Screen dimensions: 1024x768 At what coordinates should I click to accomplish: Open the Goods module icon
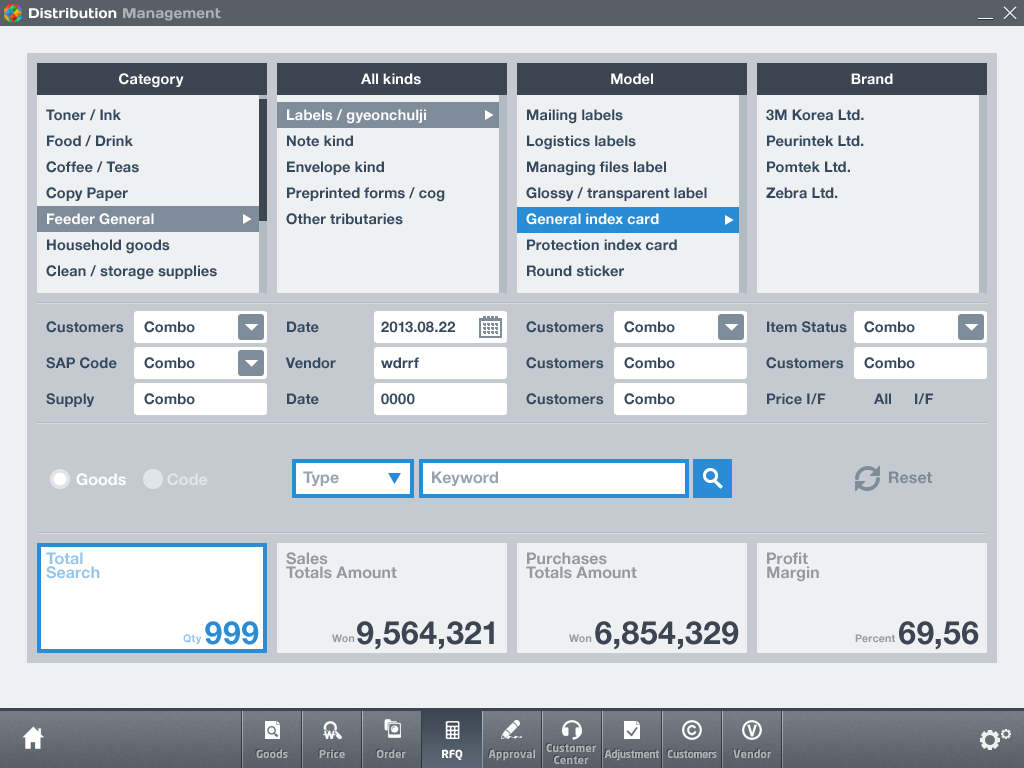click(x=271, y=737)
